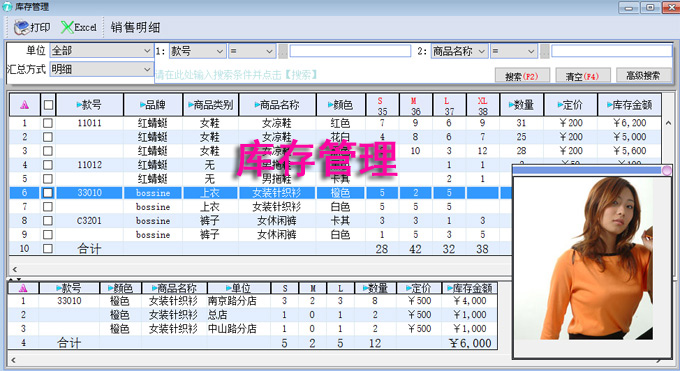
Task: Click the pink triangle icon in detail table header
Action: pos(23,288)
